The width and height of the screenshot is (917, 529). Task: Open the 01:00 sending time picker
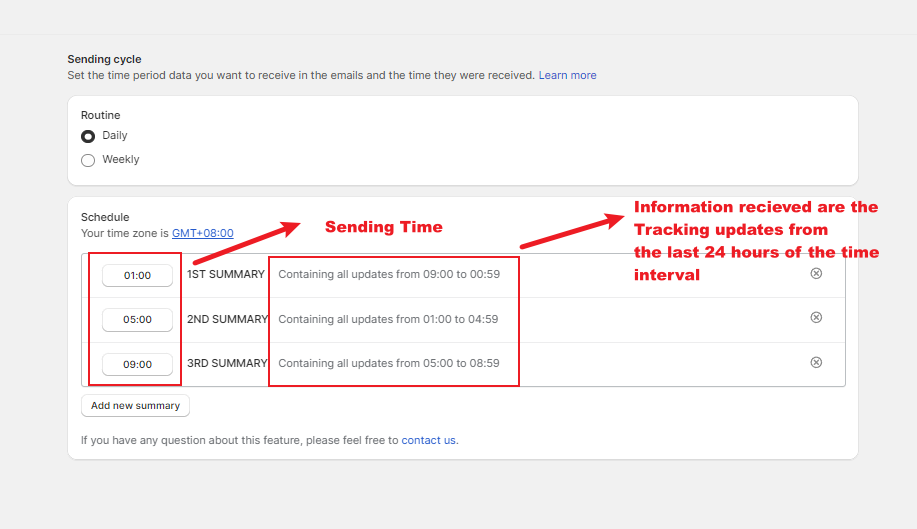point(137,275)
